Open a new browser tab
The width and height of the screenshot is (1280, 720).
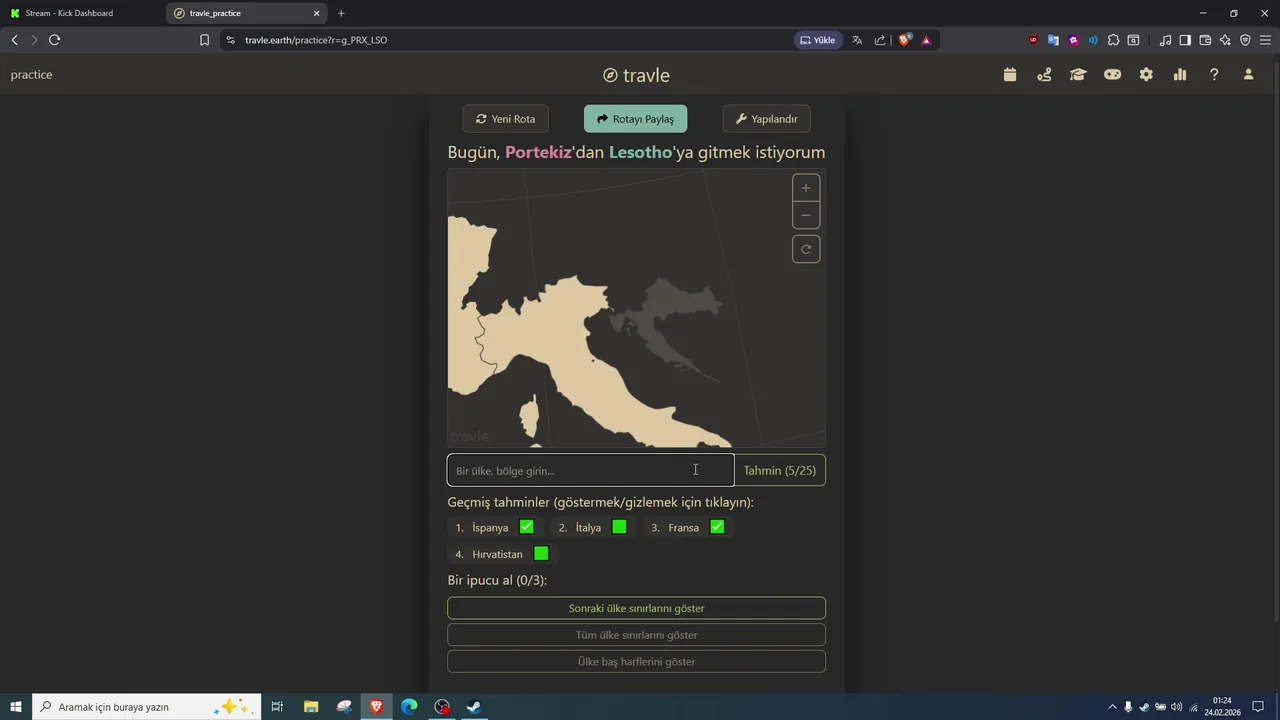(341, 13)
